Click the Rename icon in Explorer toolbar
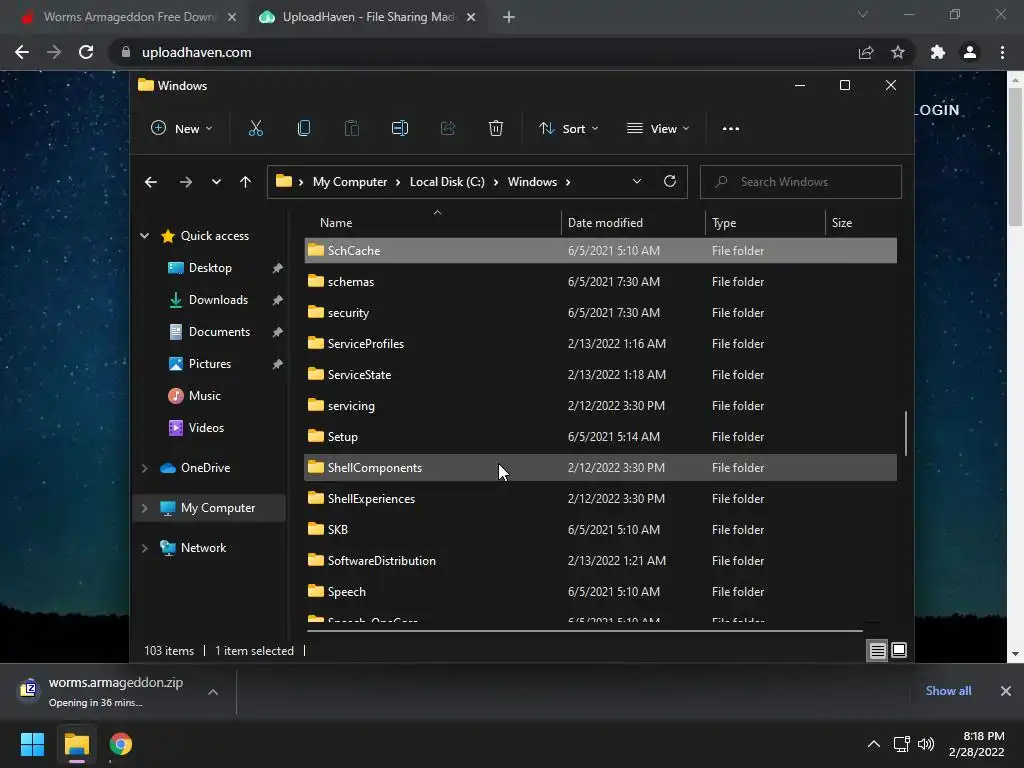1024x768 pixels. click(x=400, y=129)
